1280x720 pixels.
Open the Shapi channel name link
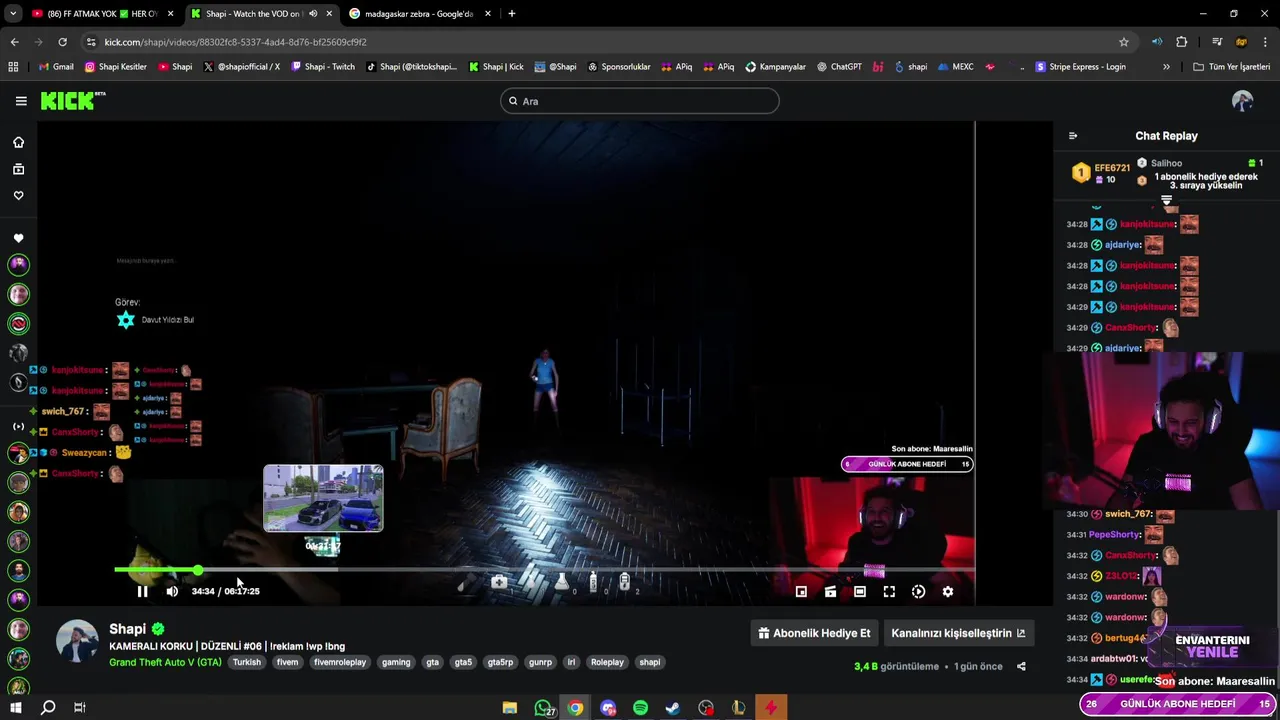pos(127,629)
